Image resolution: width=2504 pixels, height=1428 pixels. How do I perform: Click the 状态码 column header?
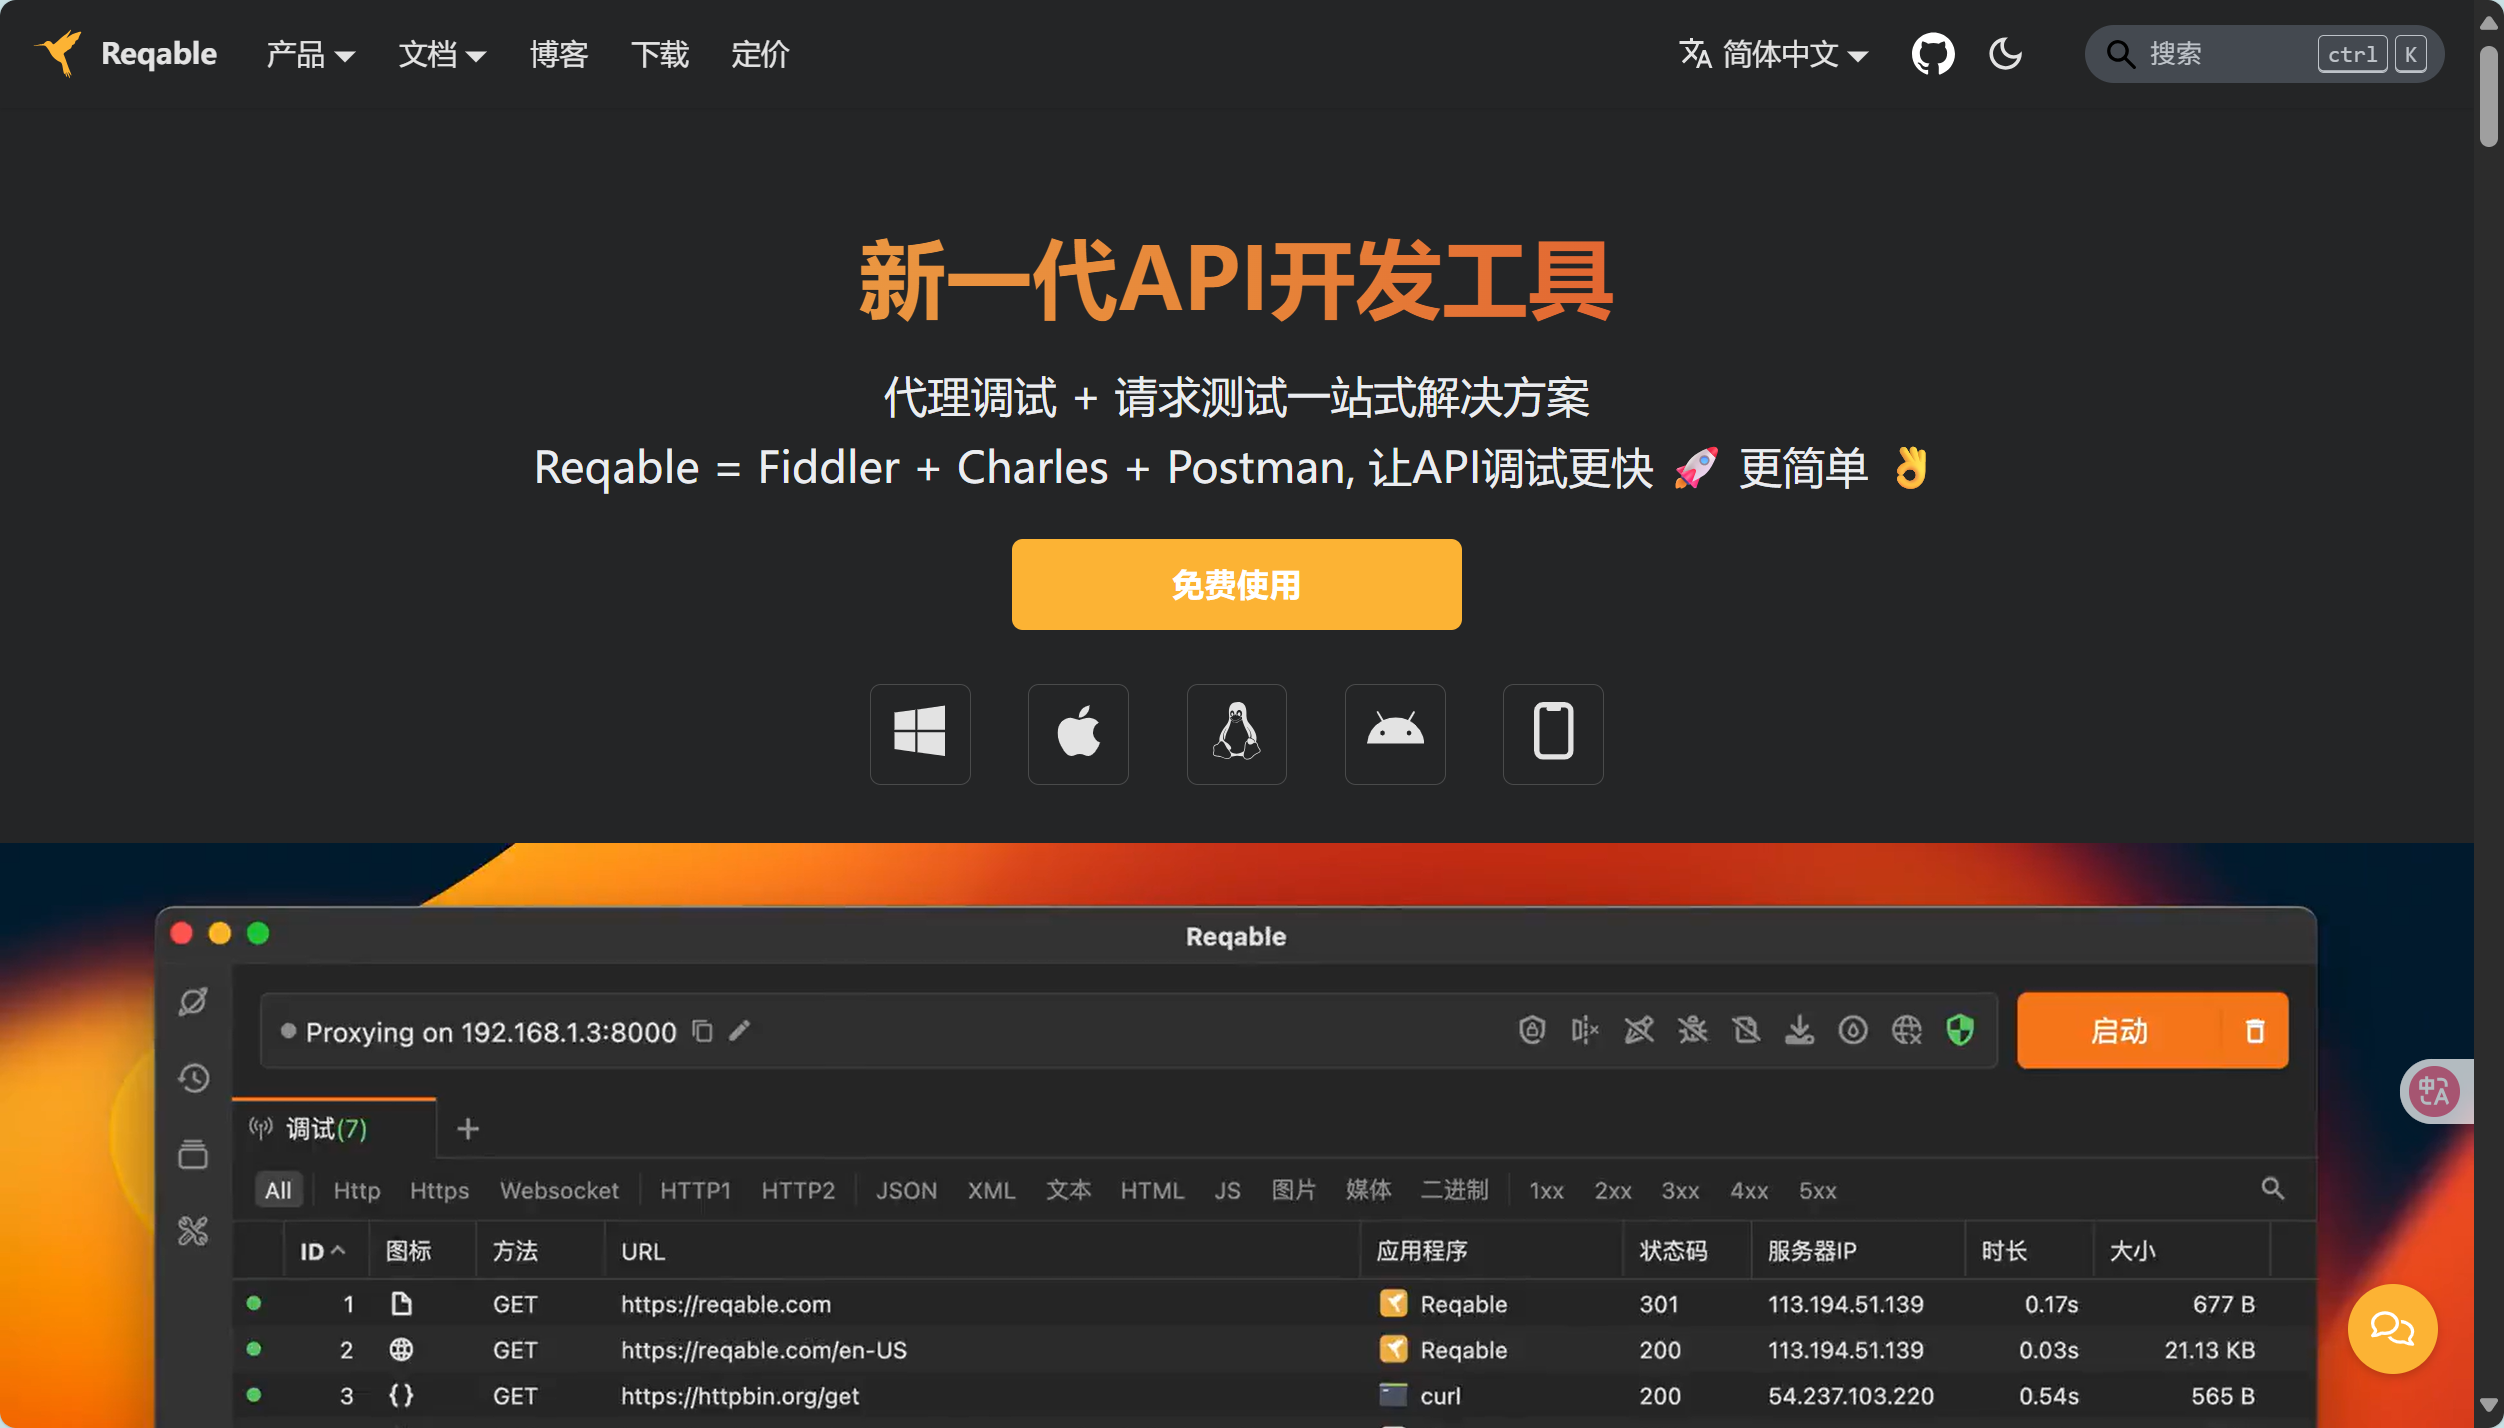pos(1673,1251)
